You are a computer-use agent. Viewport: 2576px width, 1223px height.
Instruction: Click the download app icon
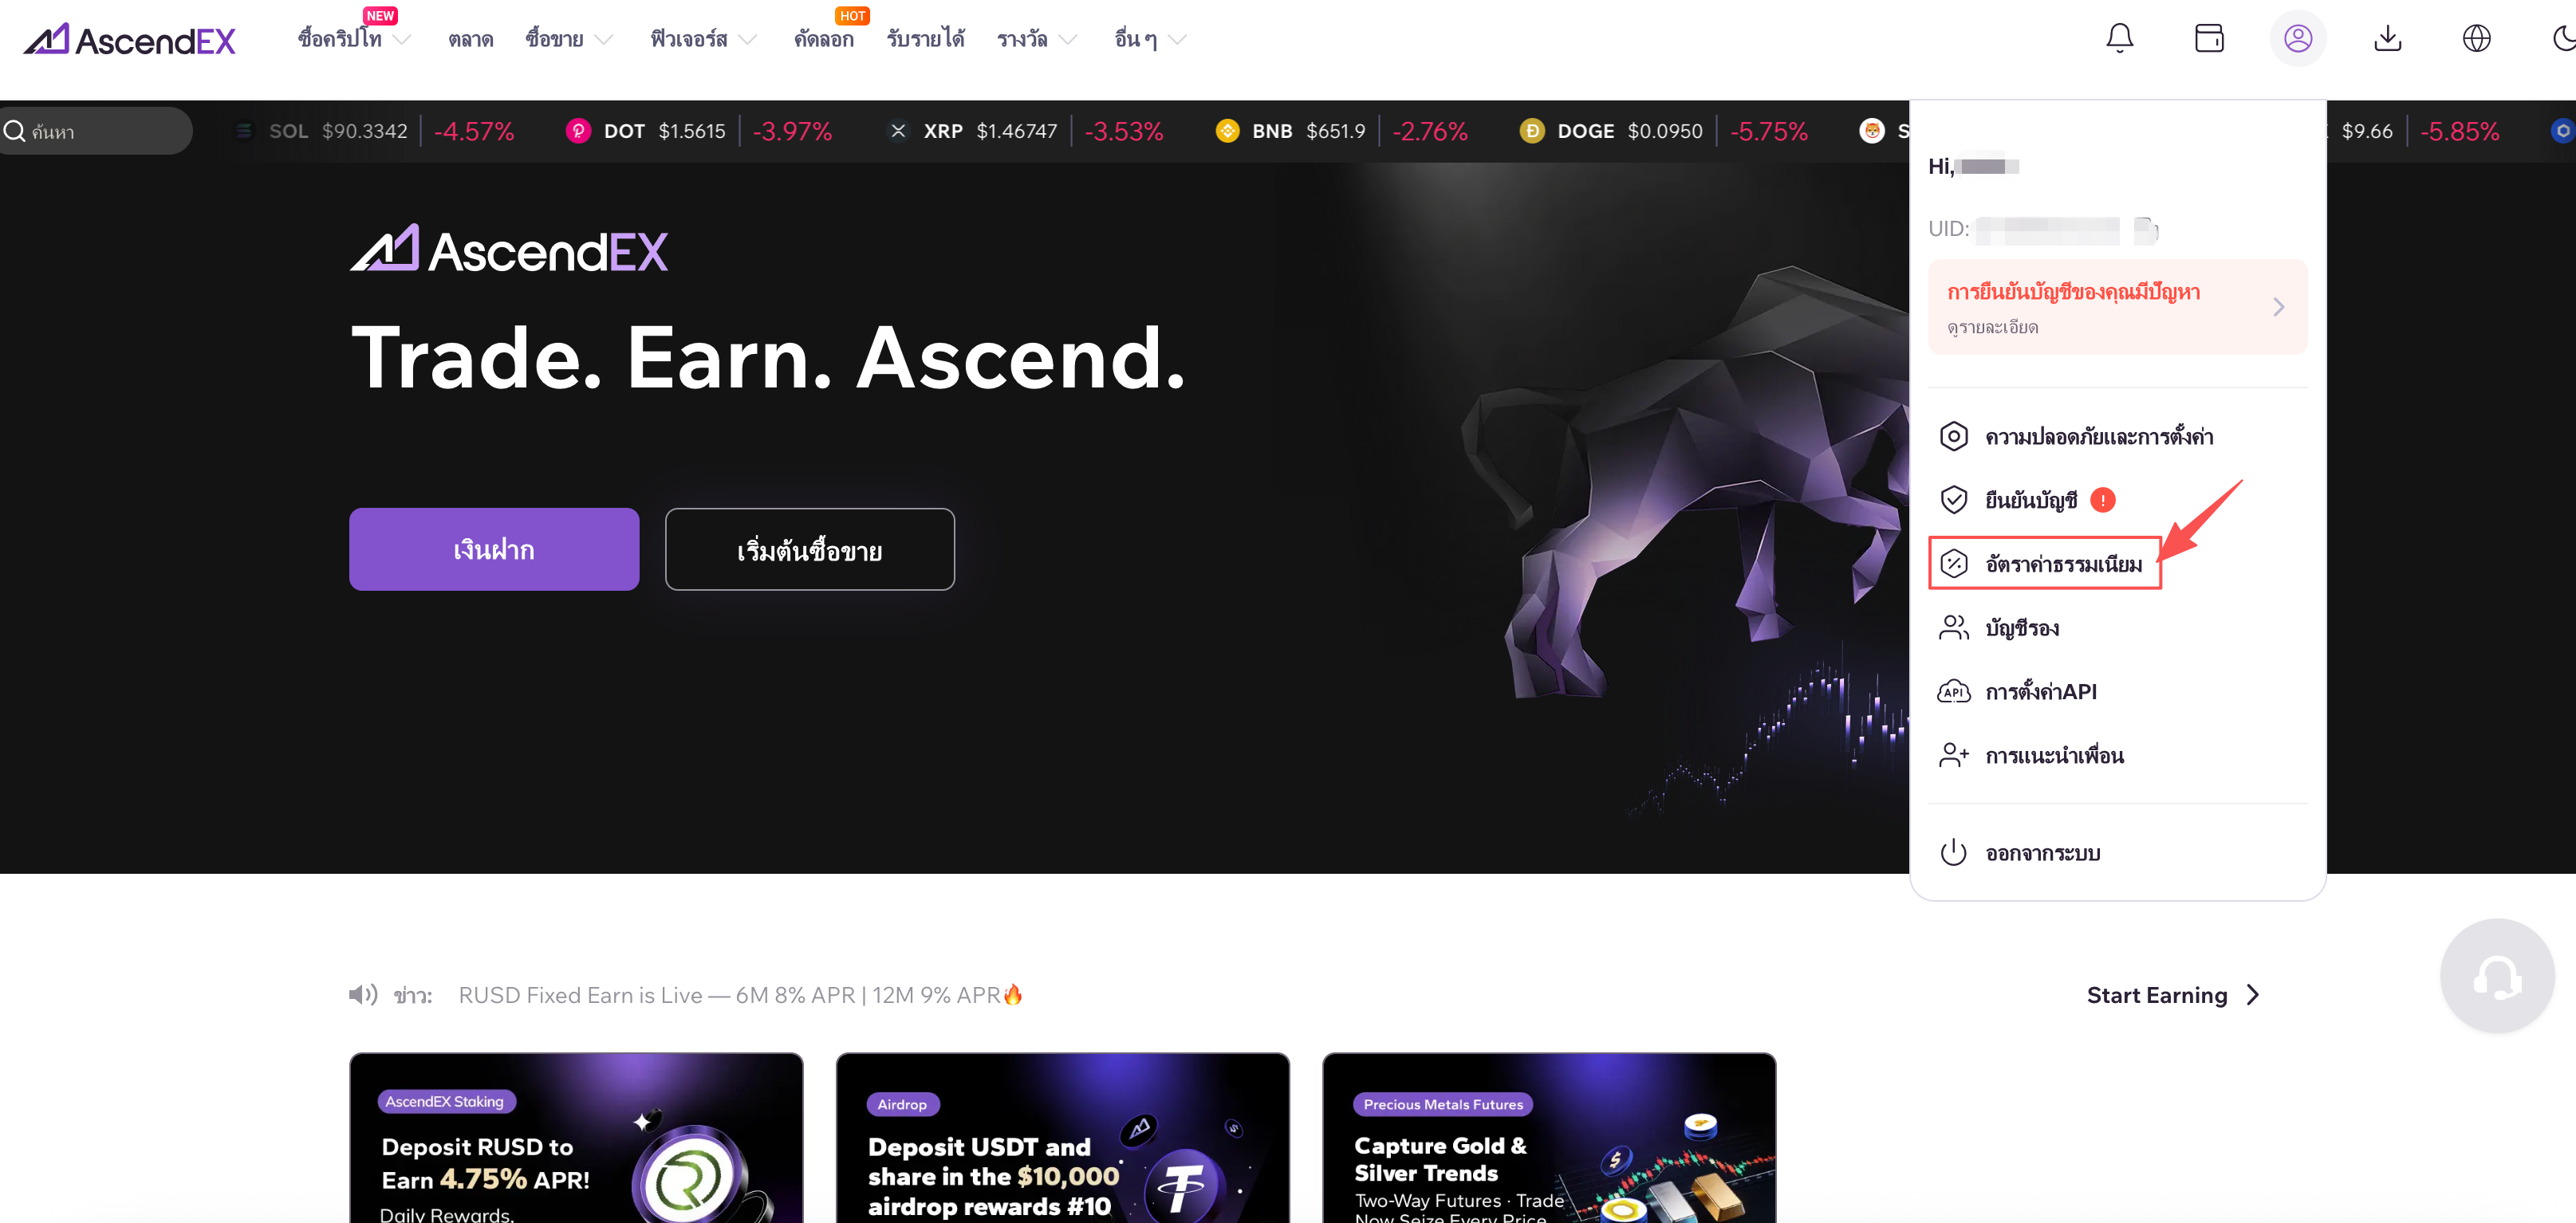tap(2387, 39)
